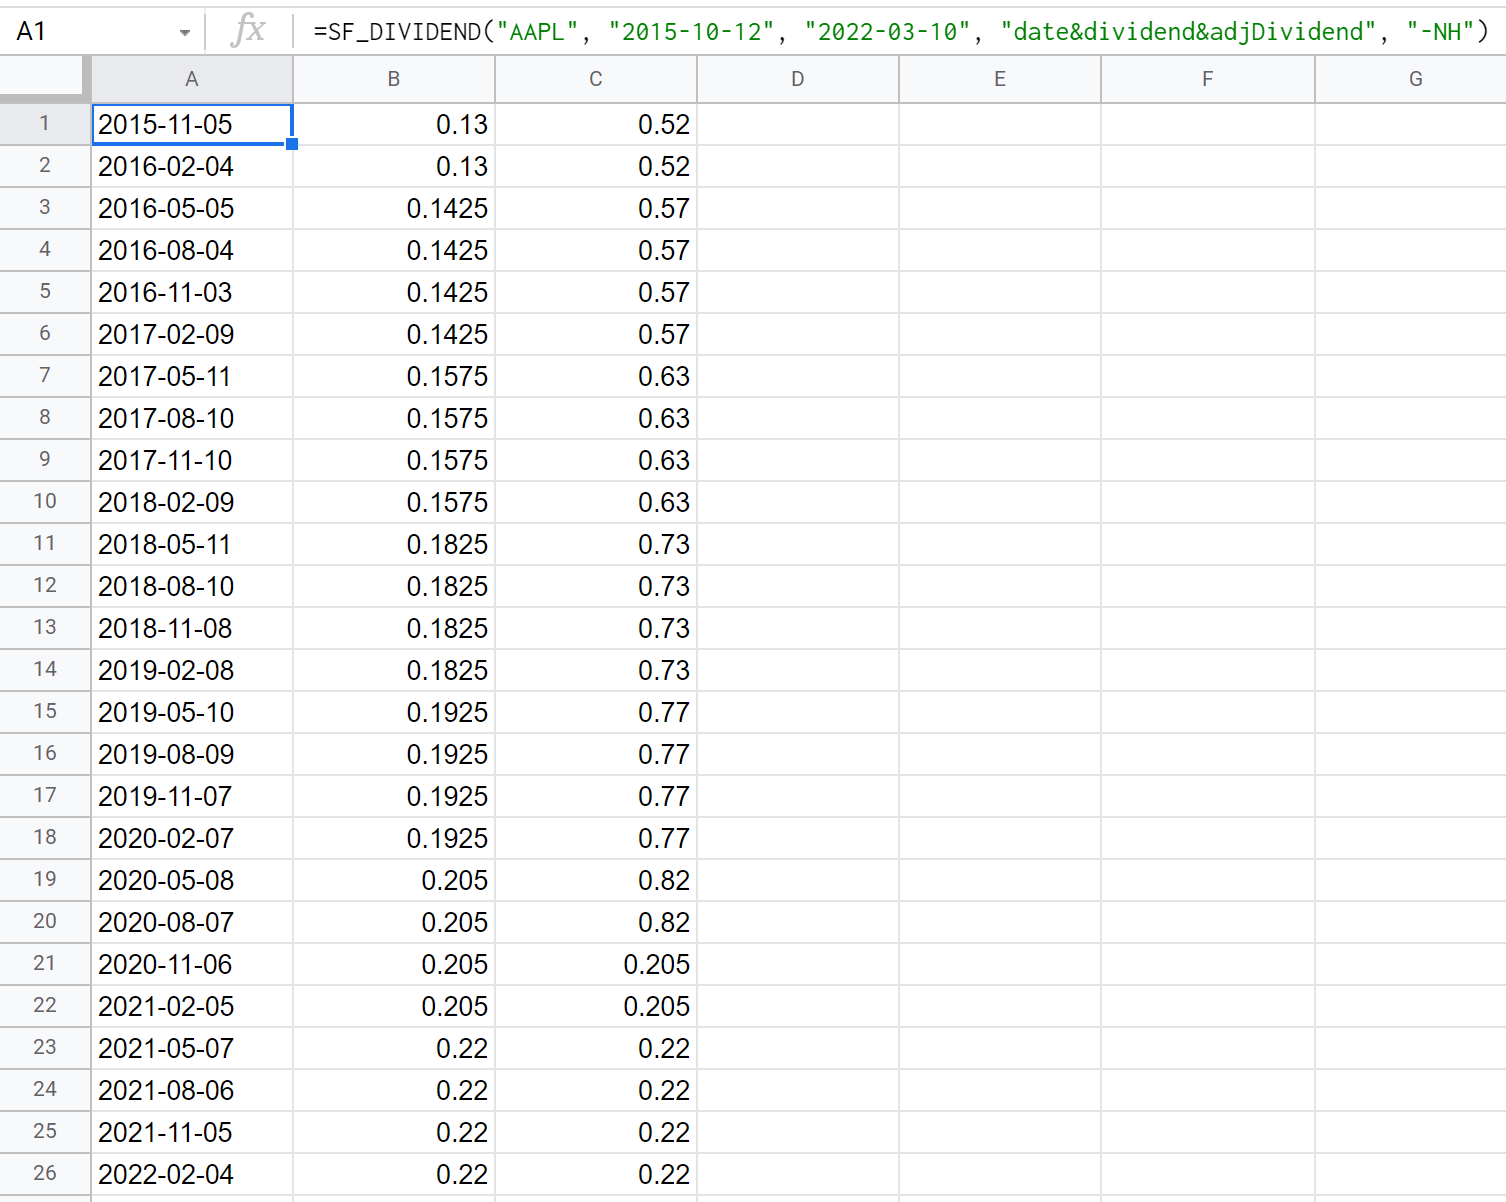Screen dimensions: 1506x1202
Task: Select row 26 header
Action: [45, 1174]
